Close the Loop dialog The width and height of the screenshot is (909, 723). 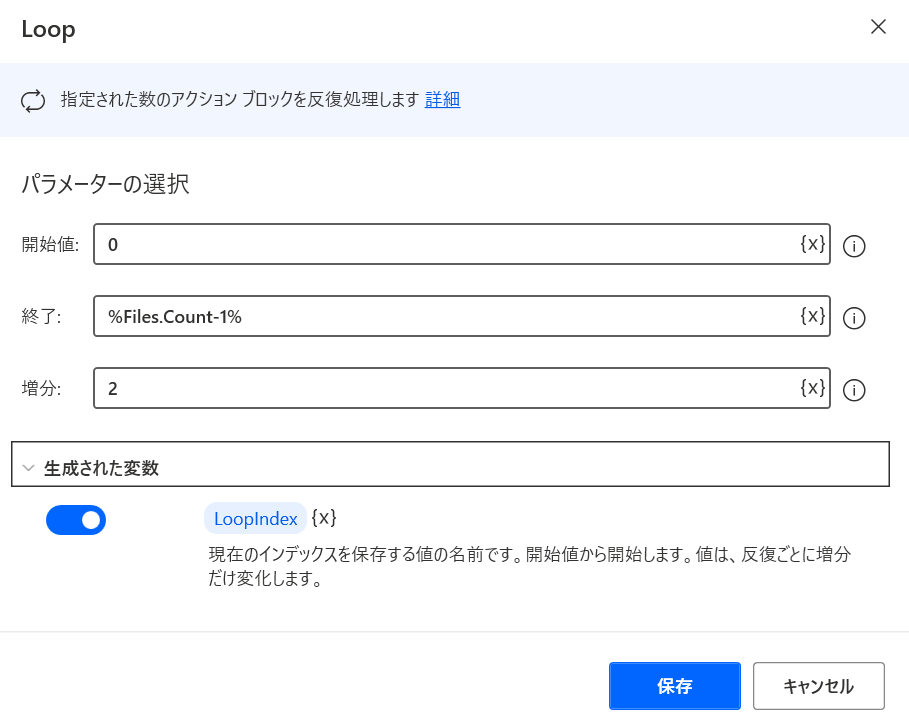(878, 26)
